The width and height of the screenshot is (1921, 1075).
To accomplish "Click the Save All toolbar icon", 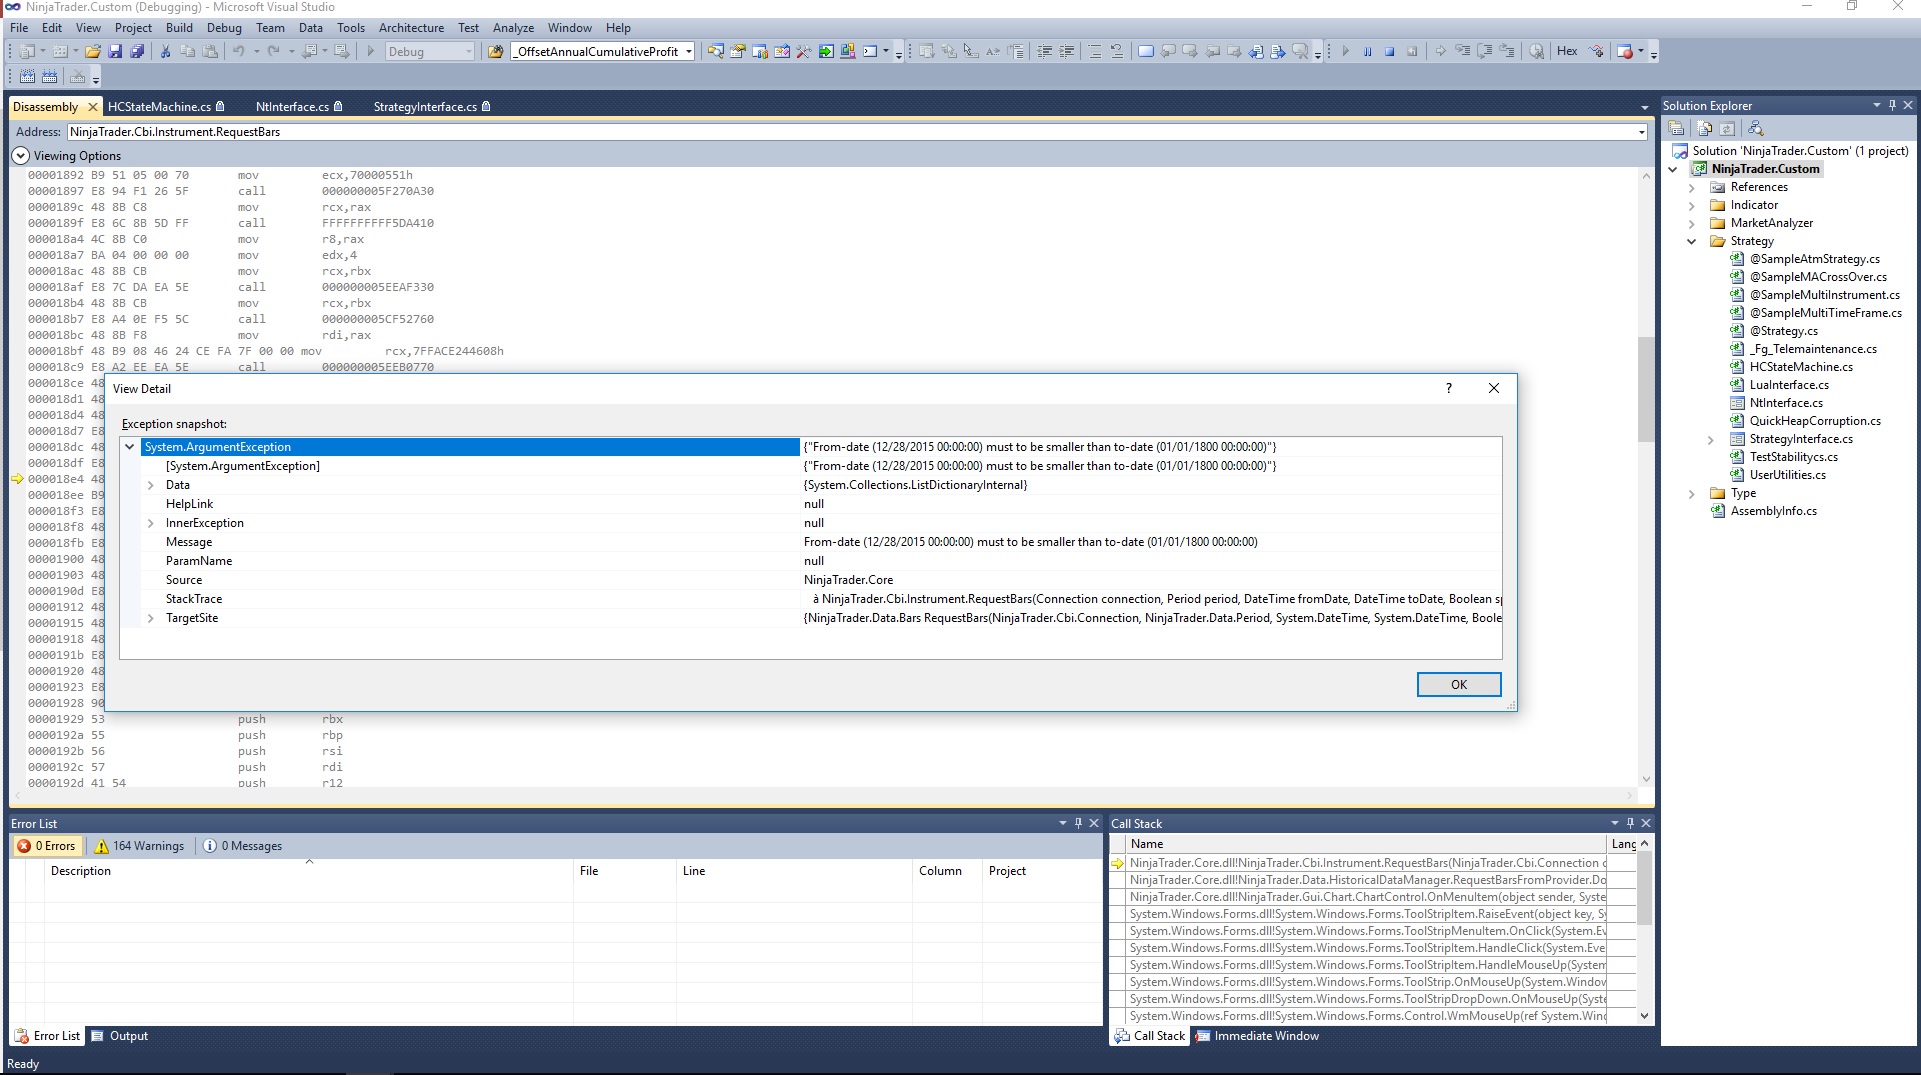I will [x=137, y=52].
